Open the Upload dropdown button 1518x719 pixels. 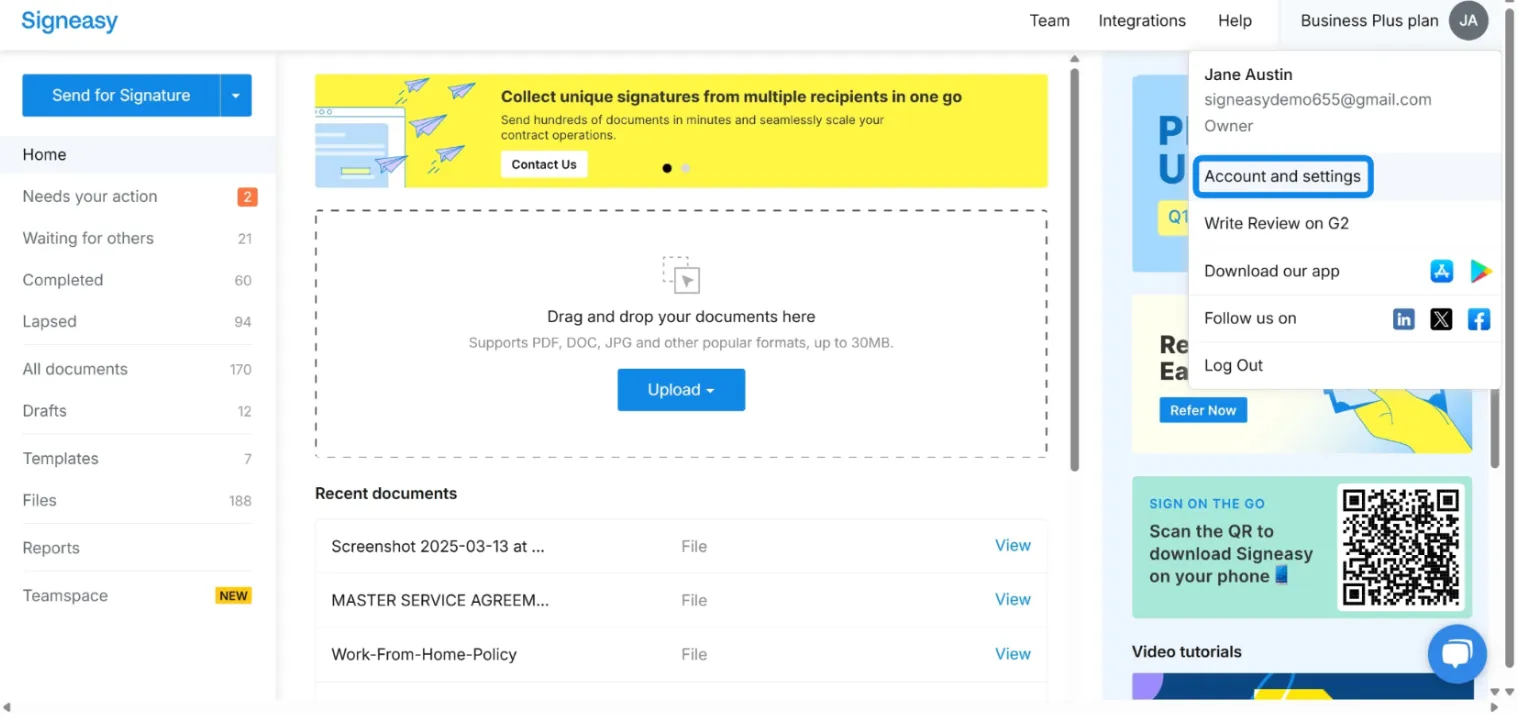pyautogui.click(x=681, y=390)
